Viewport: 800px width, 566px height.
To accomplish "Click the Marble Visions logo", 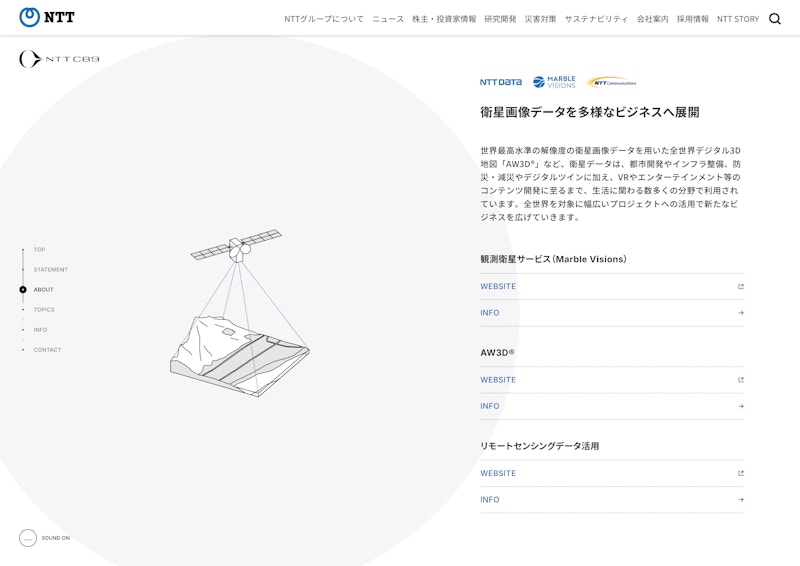I will click(554, 82).
